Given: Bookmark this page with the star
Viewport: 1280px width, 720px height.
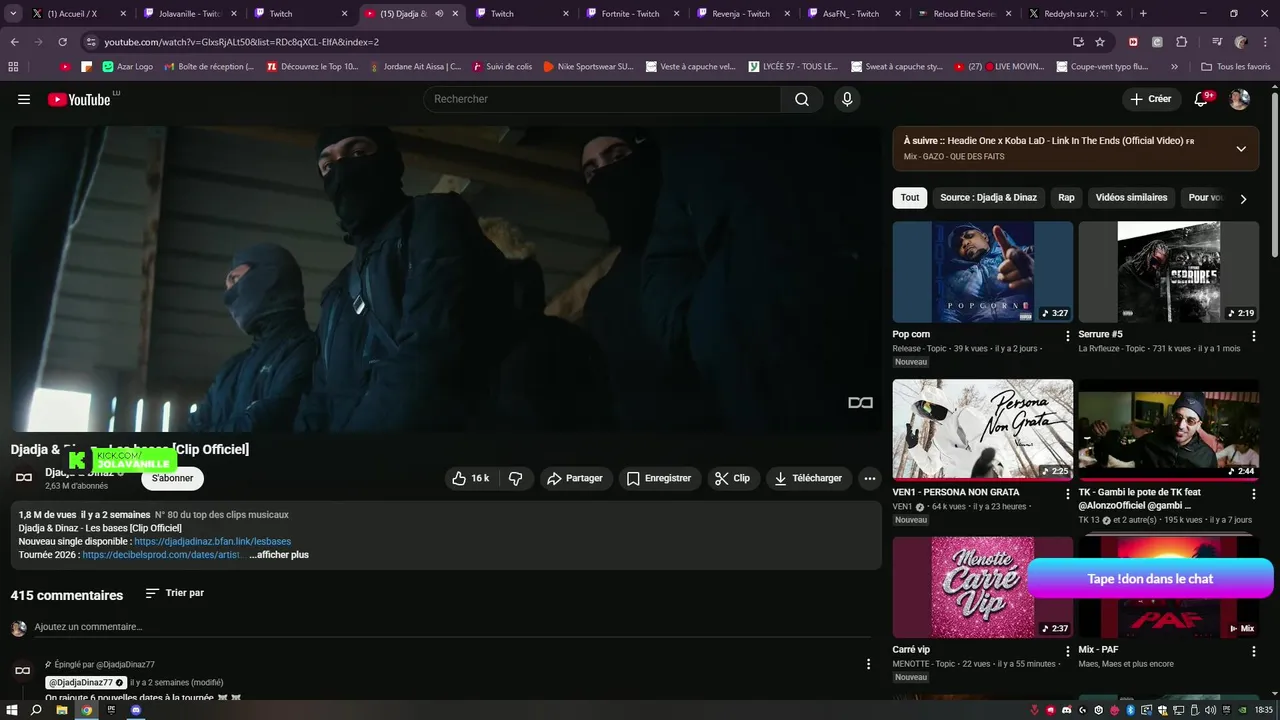Looking at the screenshot, I should [1100, 42].
